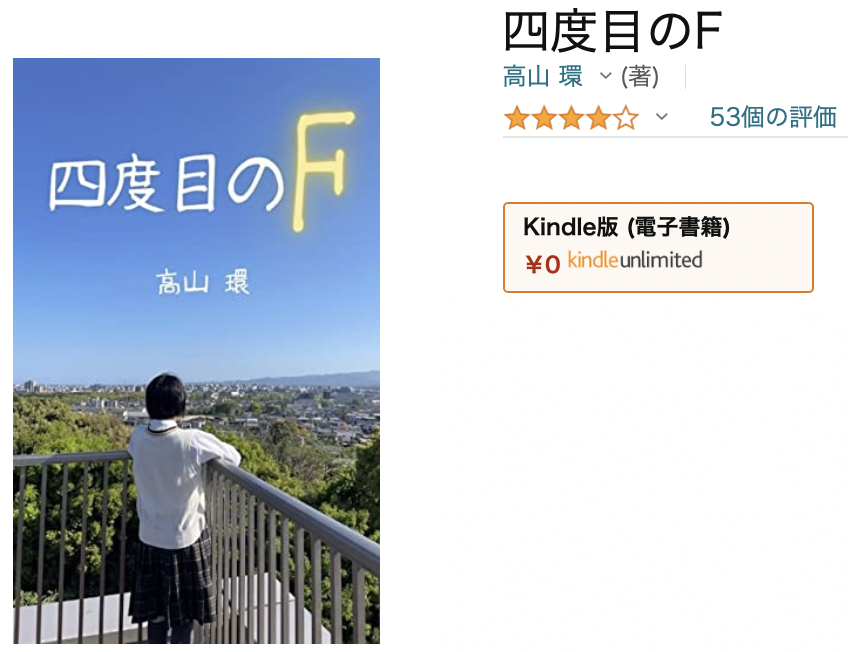Click the first rating star
Screen dimensions: 848x652
[516, 117]
